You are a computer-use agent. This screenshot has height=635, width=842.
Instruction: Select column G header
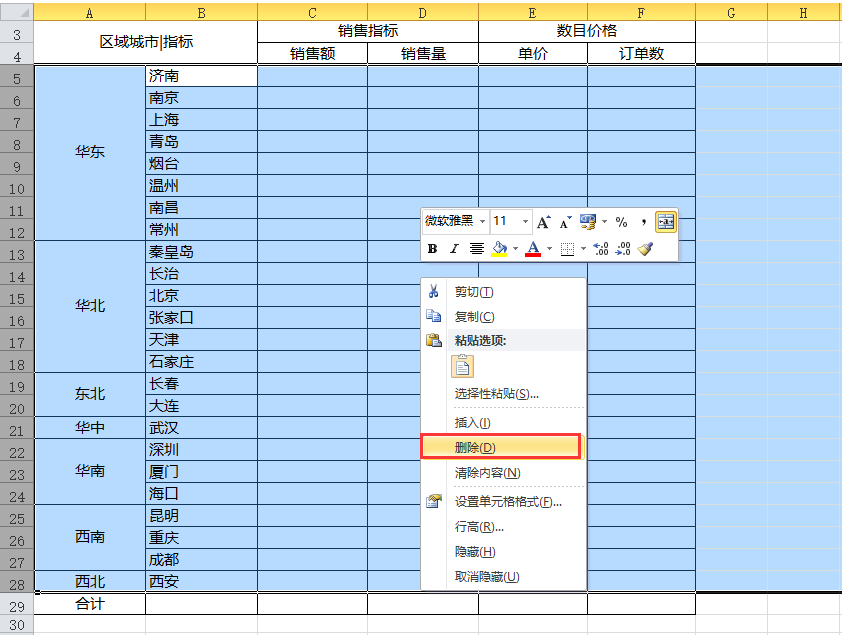[731, 12]
